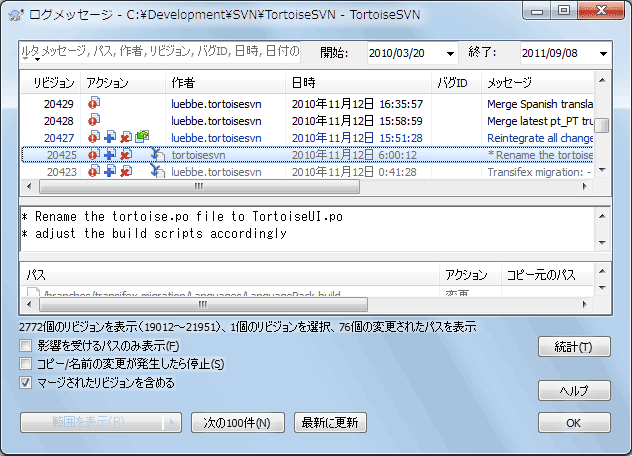Click the OK button

point(574,423)
